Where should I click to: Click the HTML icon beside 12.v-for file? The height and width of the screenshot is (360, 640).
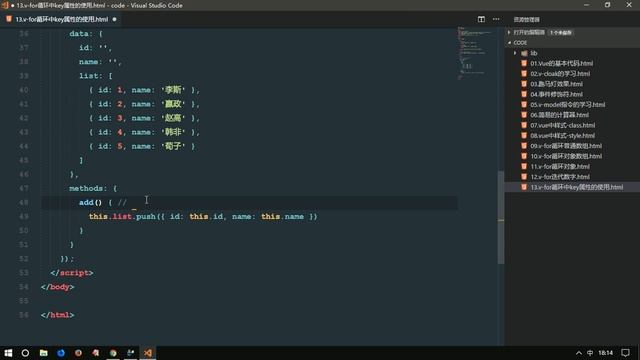tap(524, 177)
